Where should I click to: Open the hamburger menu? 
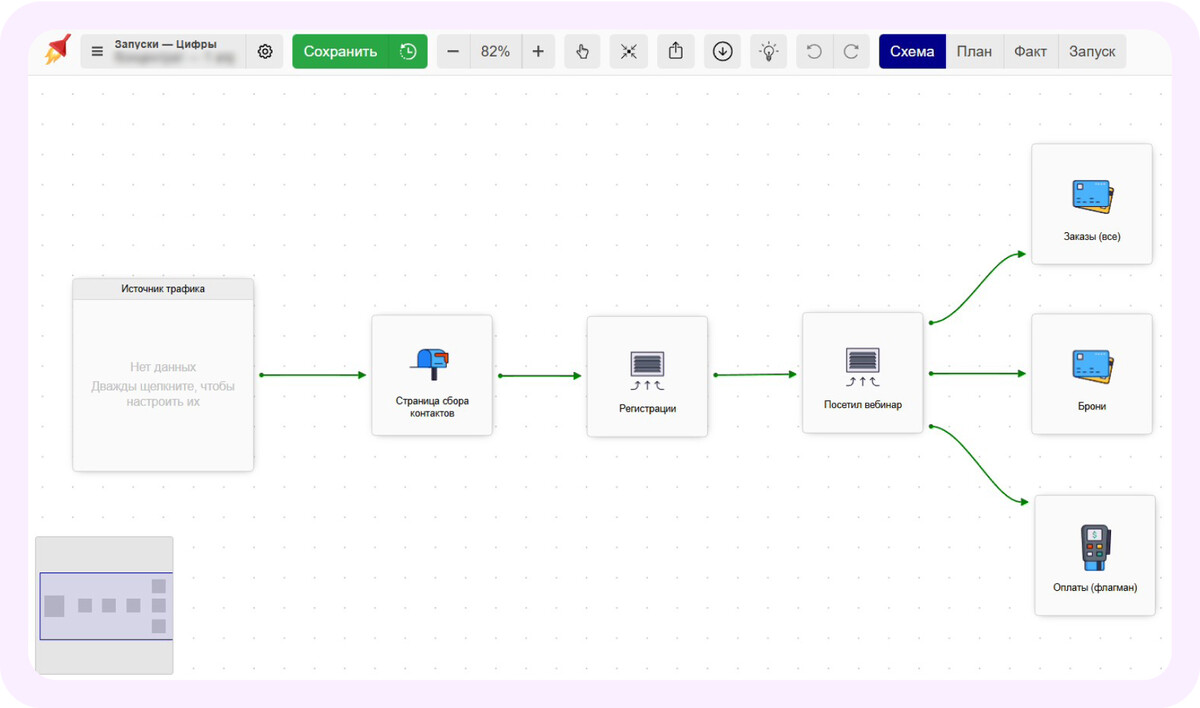[97, 52]
